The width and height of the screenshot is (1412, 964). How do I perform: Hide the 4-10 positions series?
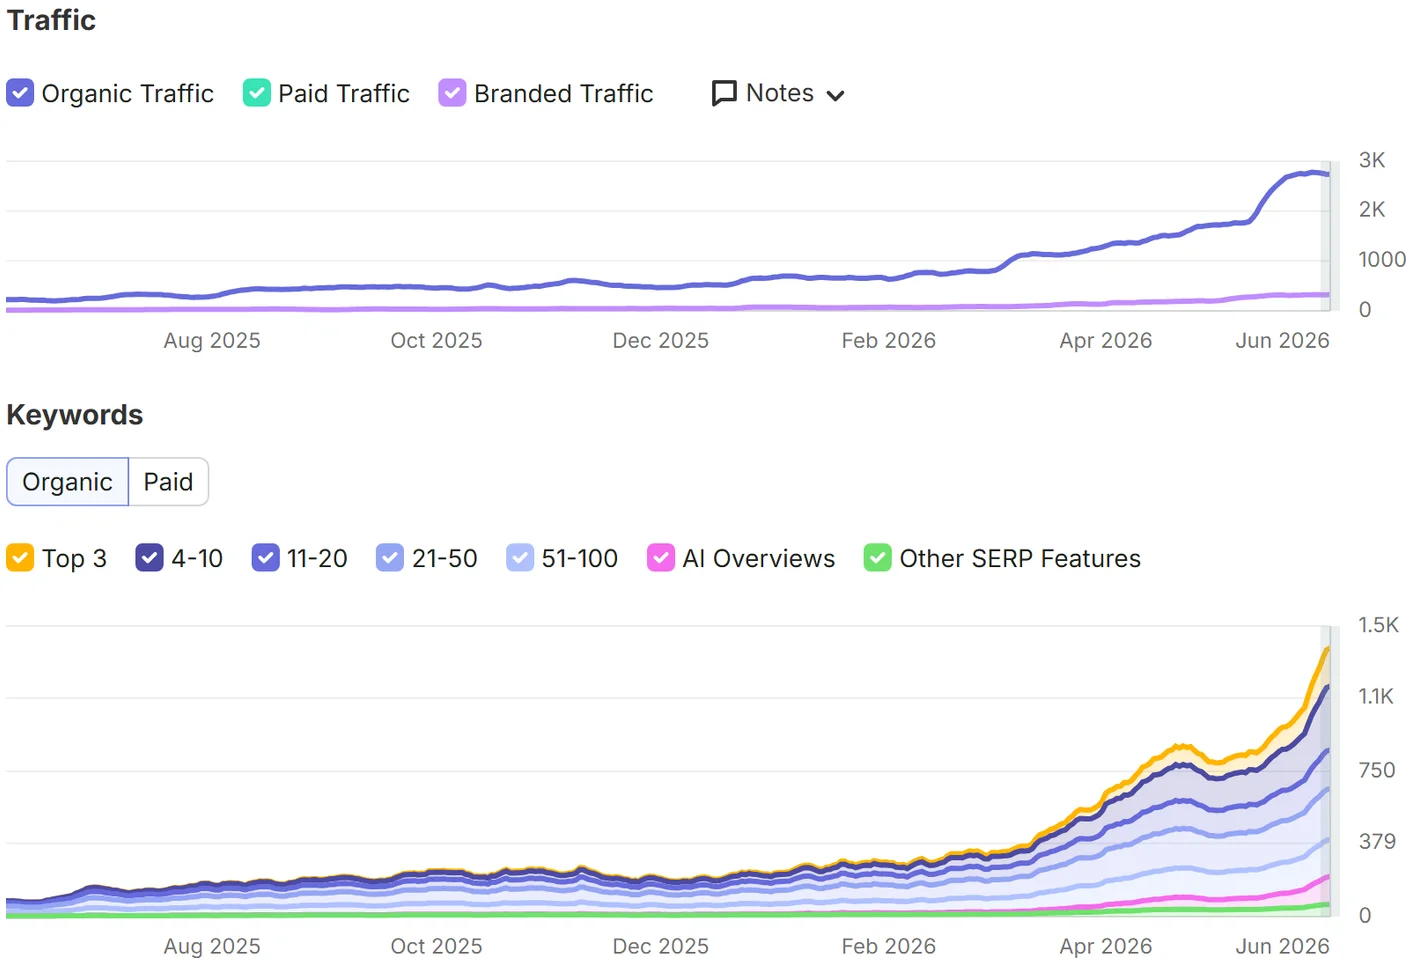click(149, 558)
